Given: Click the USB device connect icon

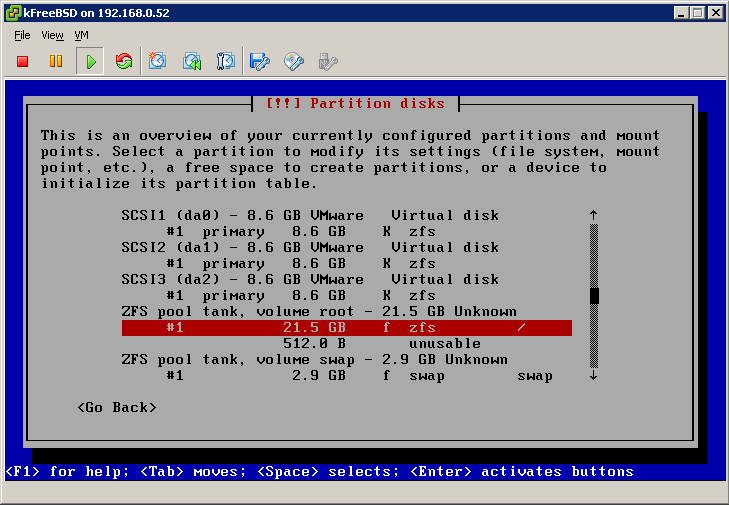Looking at the screenshot, I should tap(328, 61).
